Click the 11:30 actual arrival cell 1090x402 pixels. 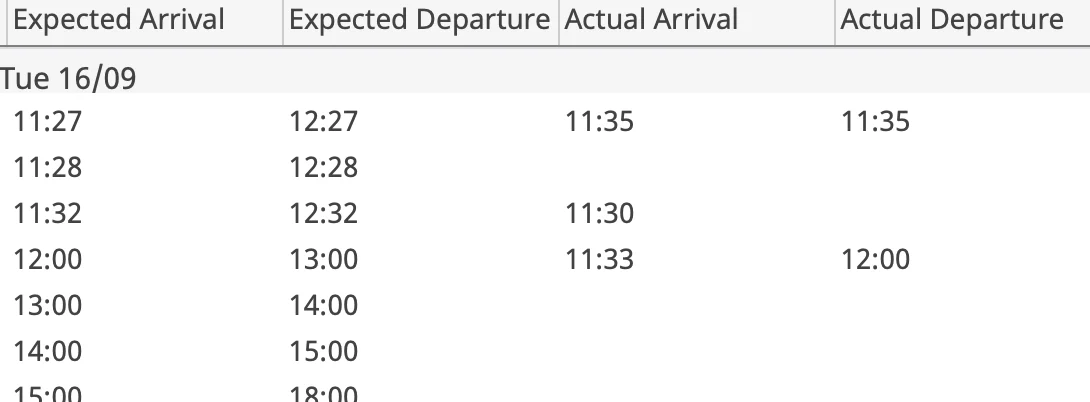coord(599,214)
